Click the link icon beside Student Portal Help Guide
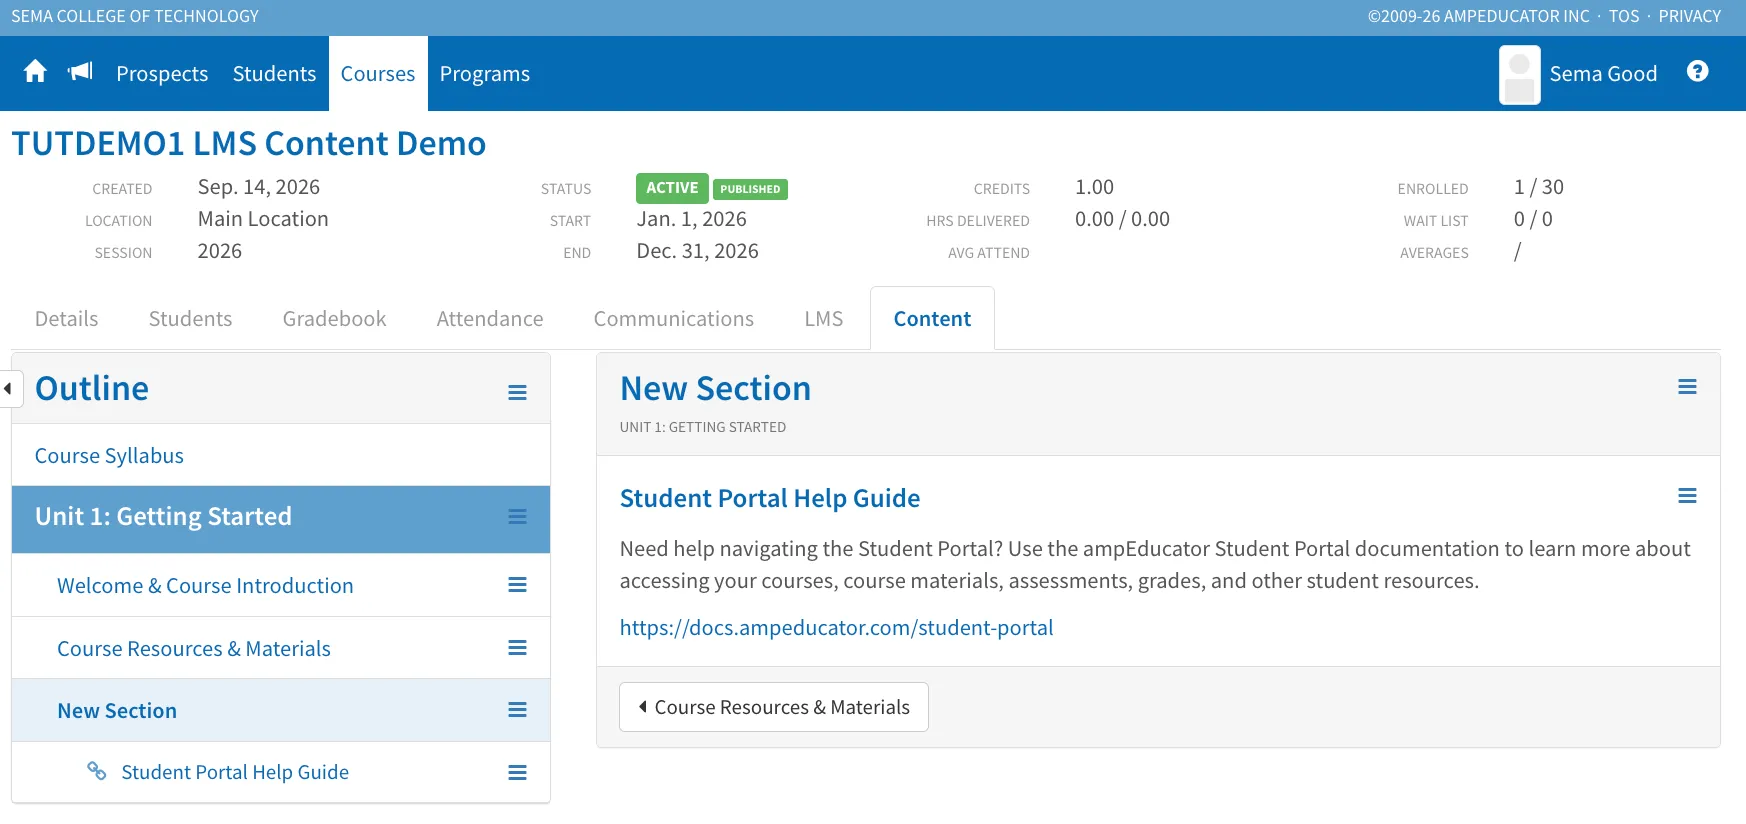 click(x=97, y=771)
